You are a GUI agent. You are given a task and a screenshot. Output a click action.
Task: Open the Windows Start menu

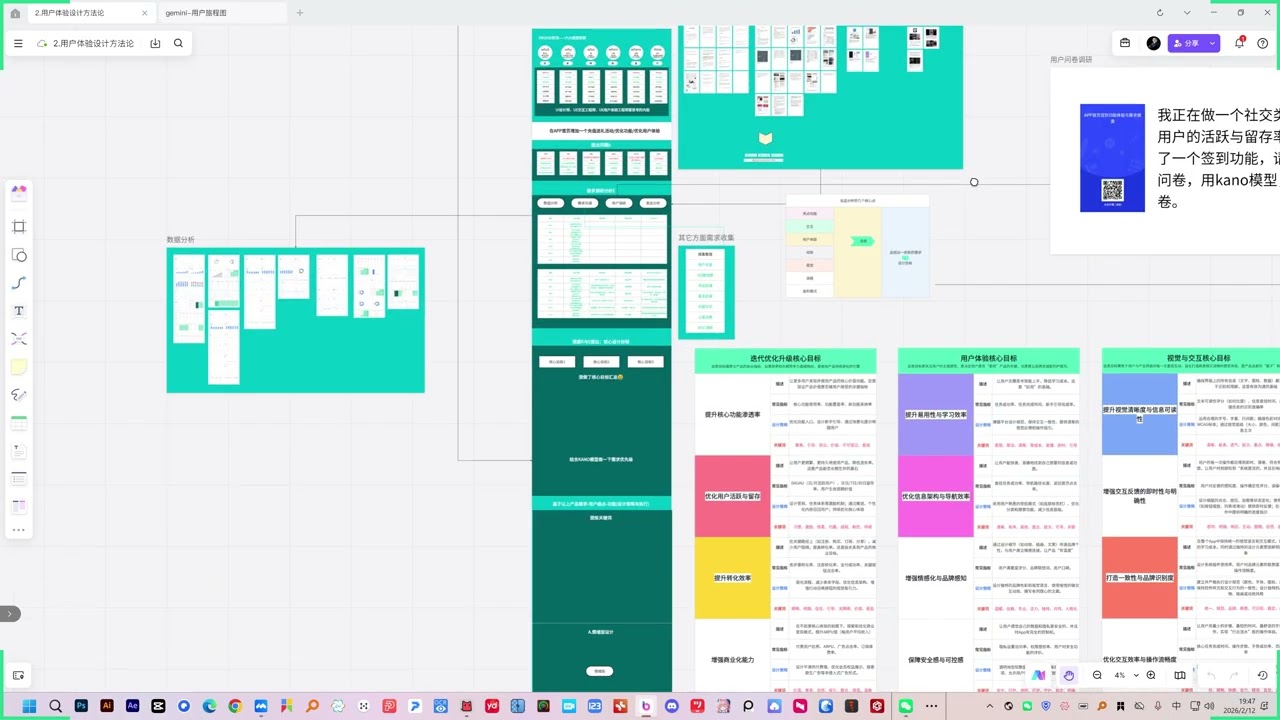tap(30, 706)
